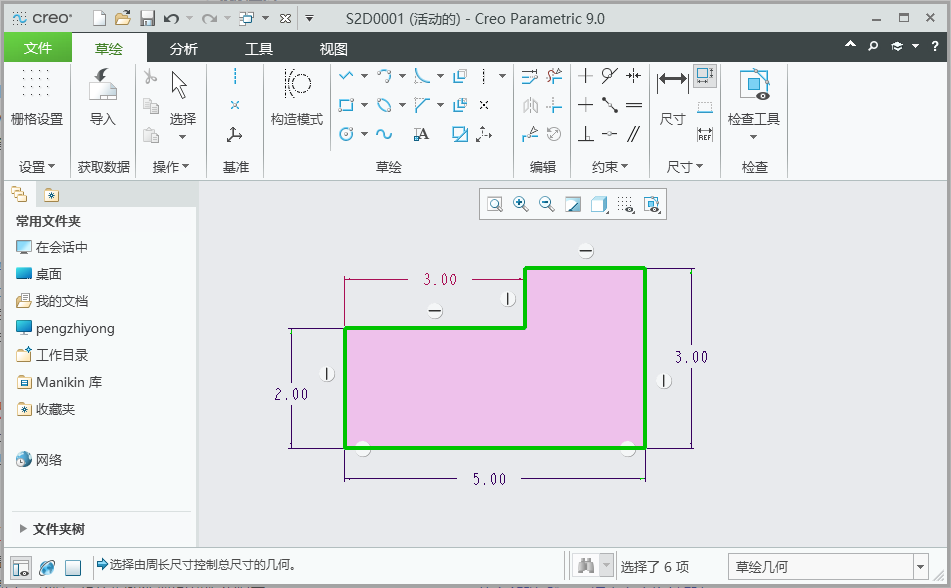Viewport: 951px width, 588px height.
Task: Click the baseline dimension tool
Action: click(705, 107)
